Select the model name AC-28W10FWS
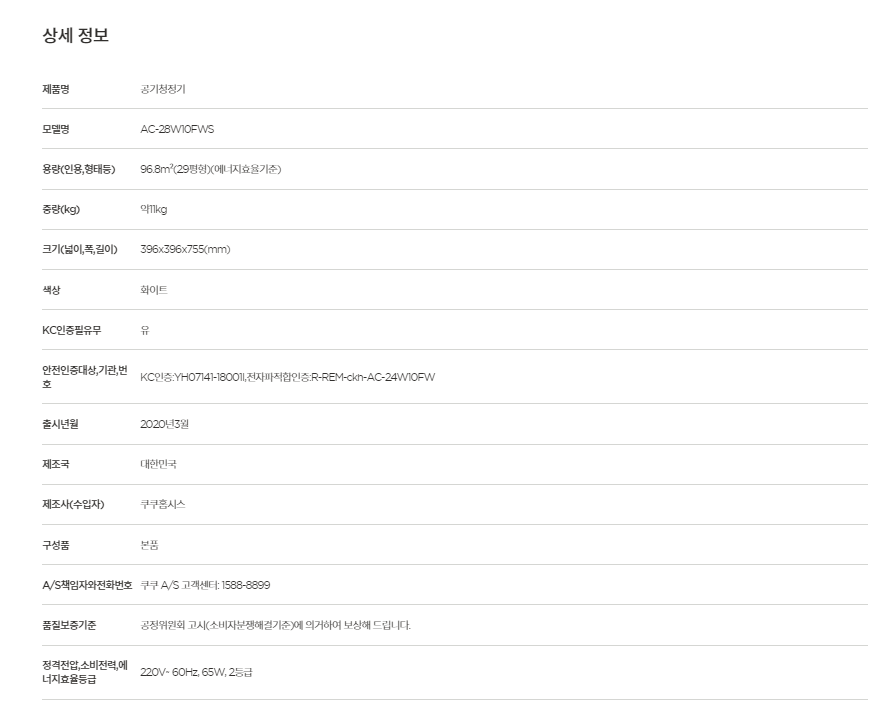882x707 pixels. pyautogui.click(x=177, y=129)
